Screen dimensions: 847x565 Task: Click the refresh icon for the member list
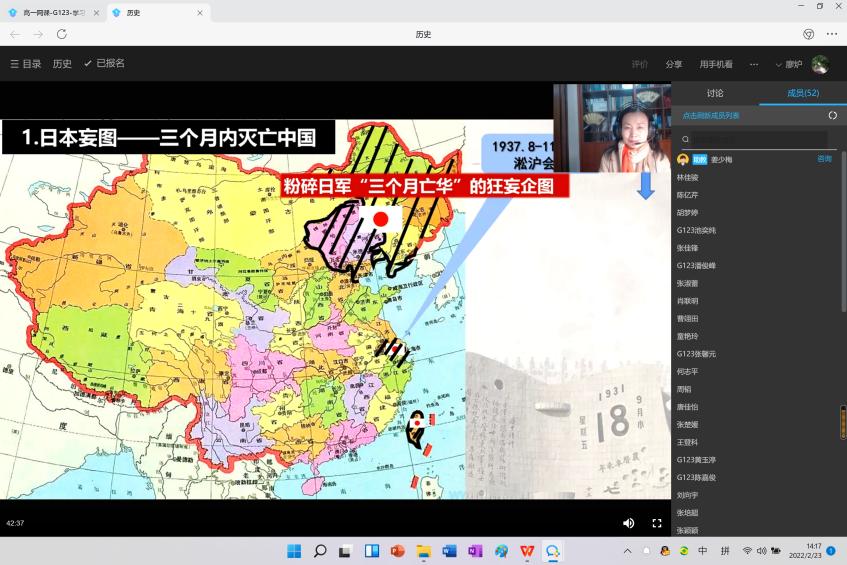(833, 115)
